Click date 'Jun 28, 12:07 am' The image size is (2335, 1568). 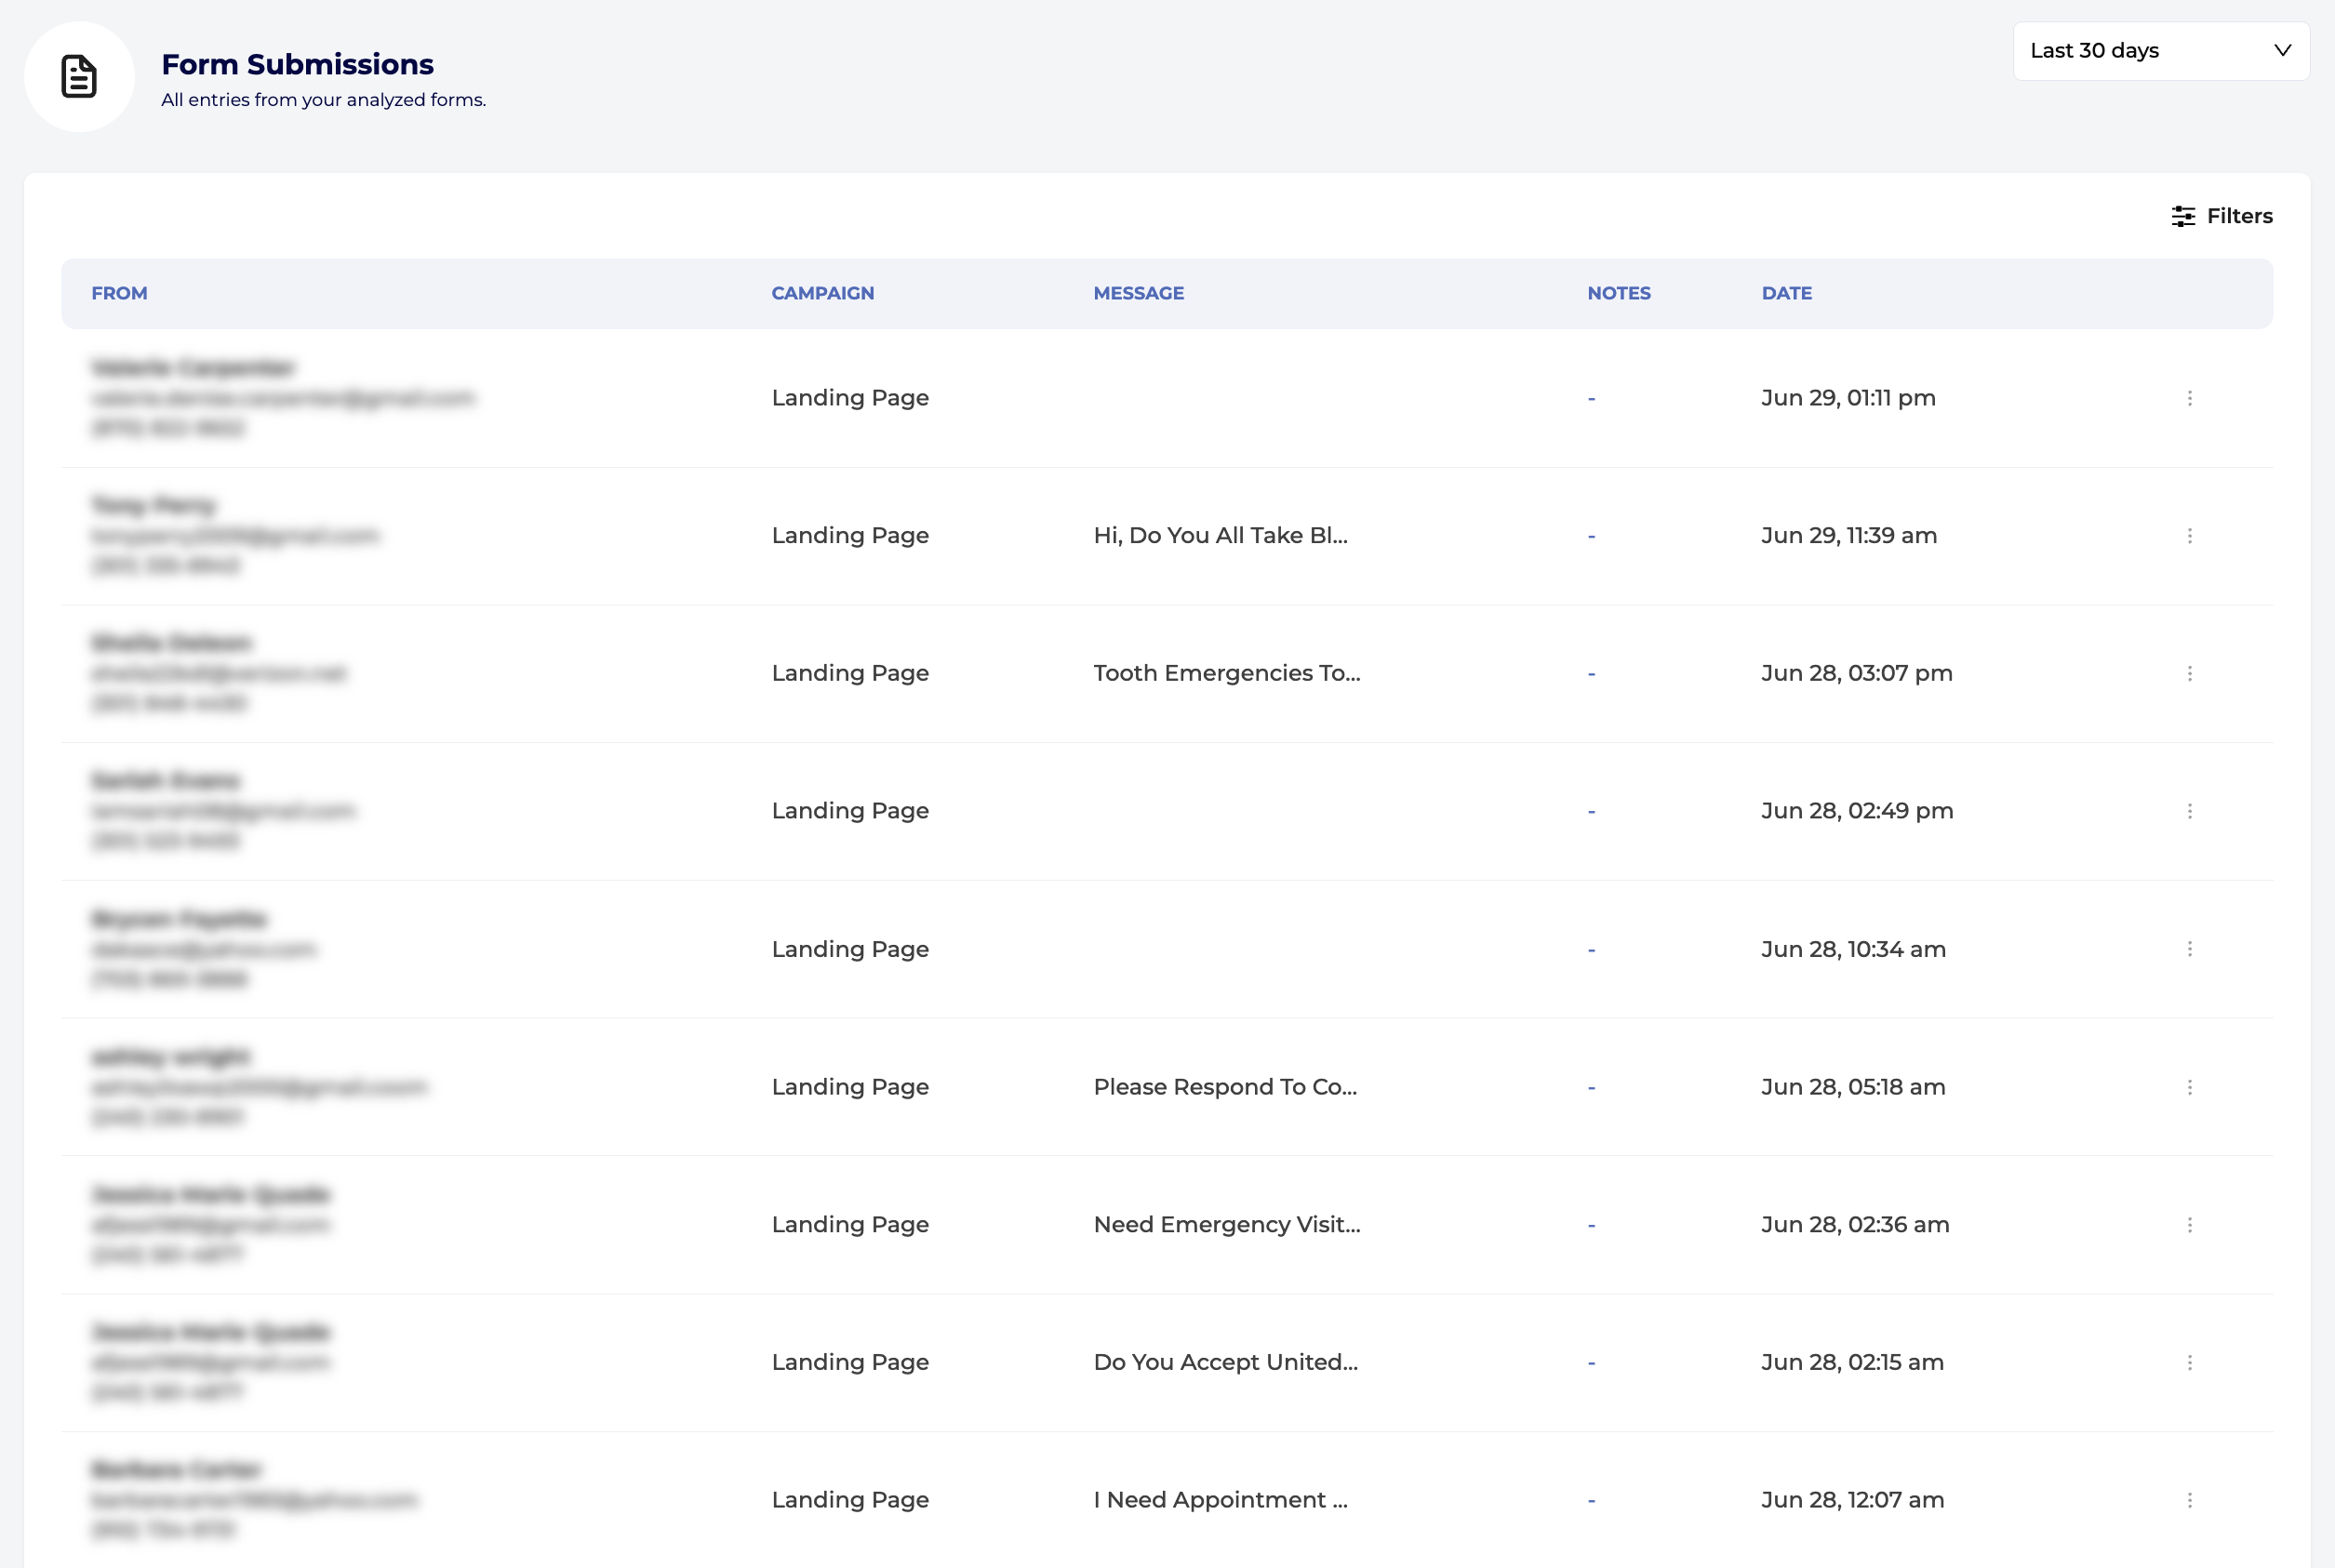pos(1852,1500)
